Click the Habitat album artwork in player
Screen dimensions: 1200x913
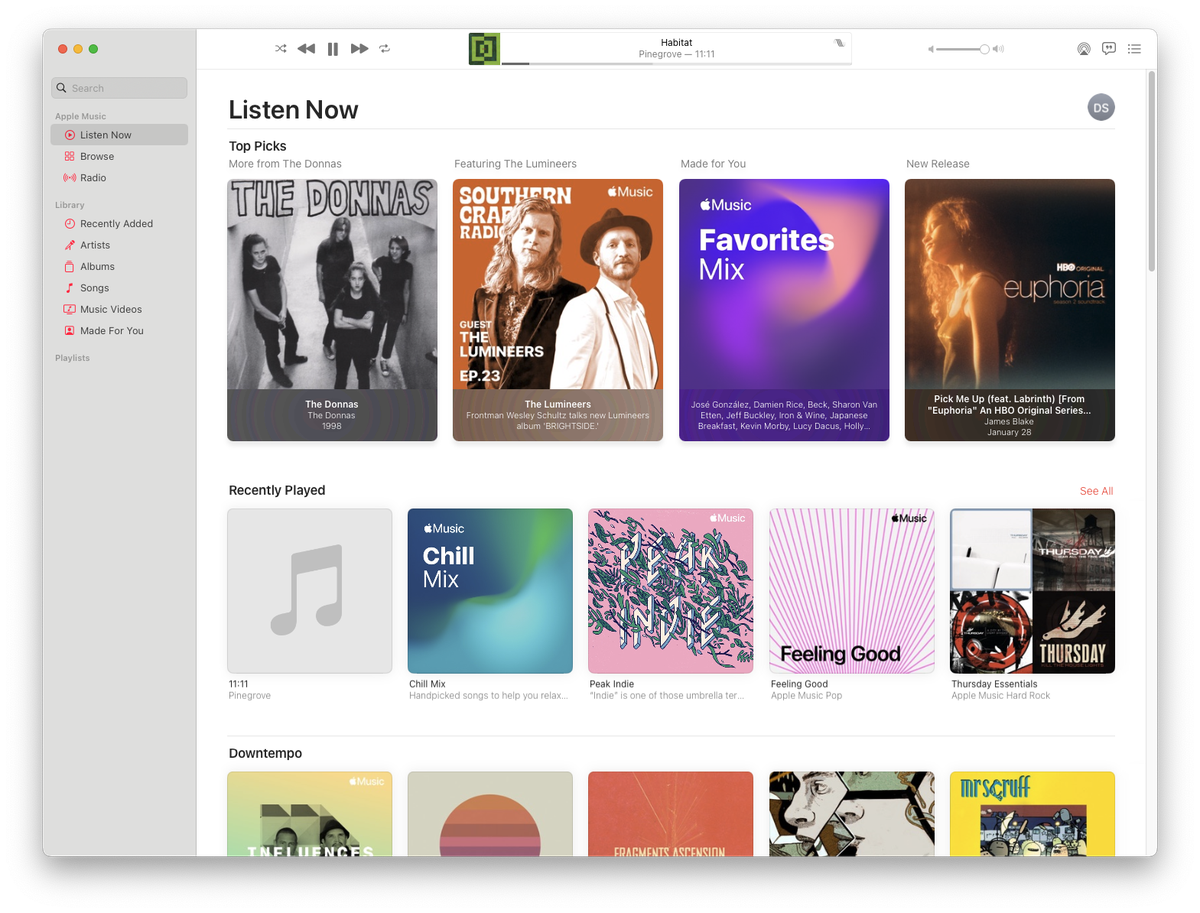[484, 49]
